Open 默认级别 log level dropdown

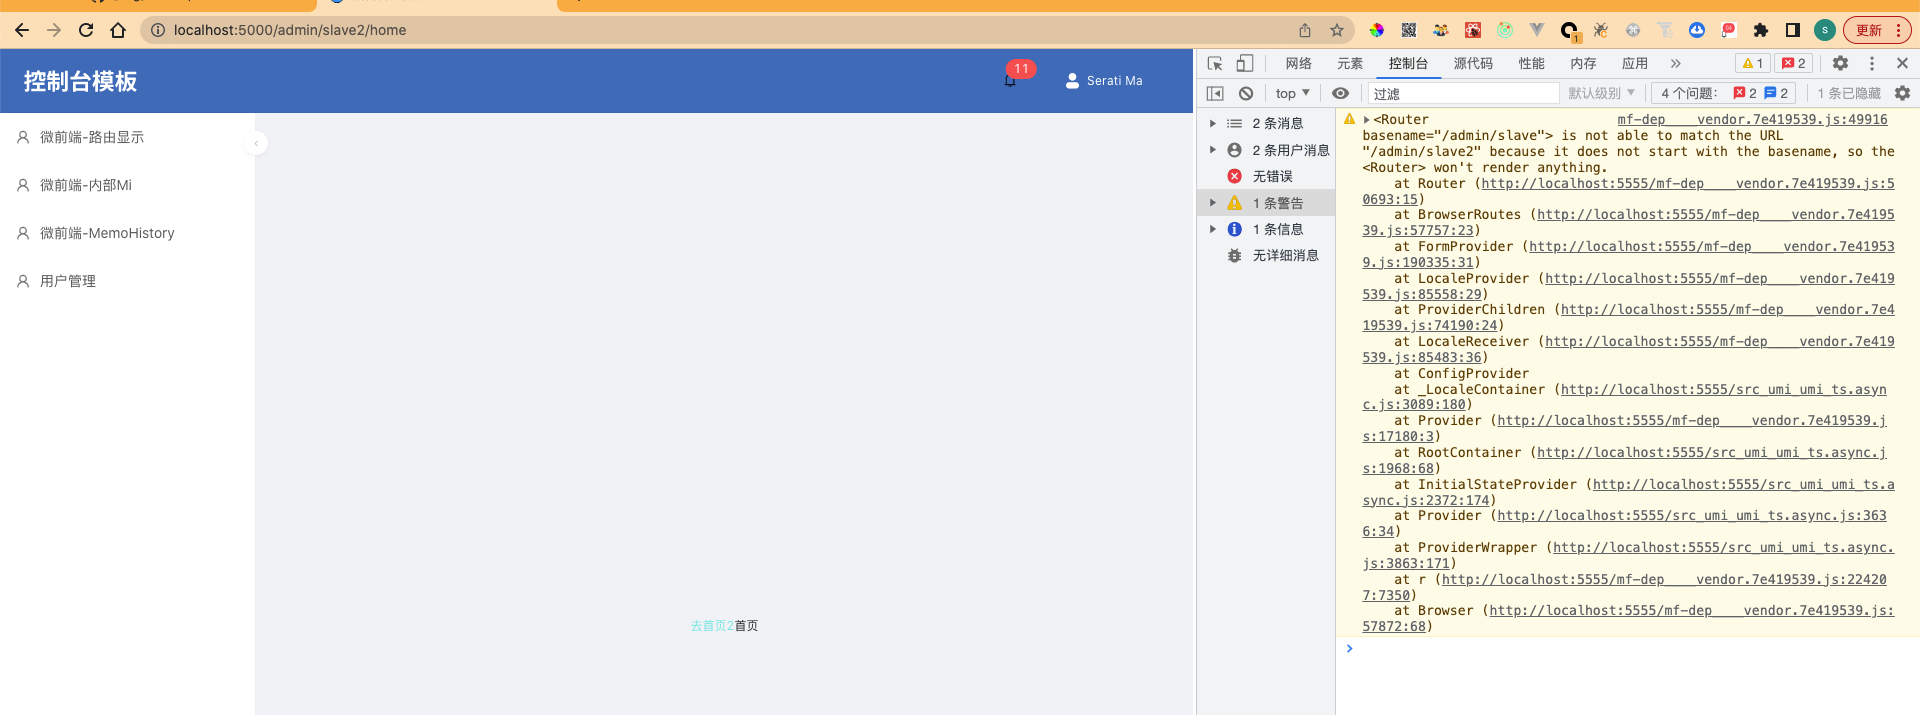point(1601,93)
